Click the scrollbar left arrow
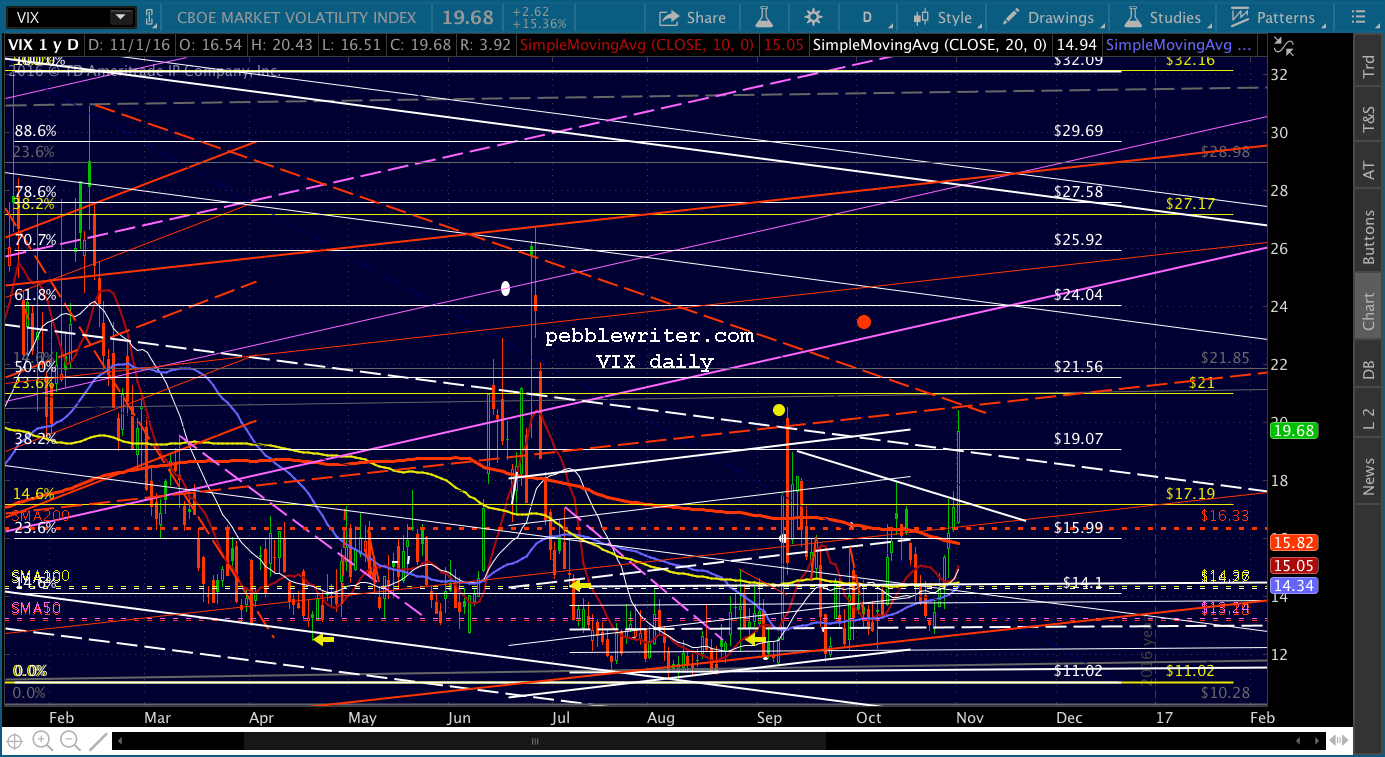This screenshot has width=1385, height=757. click(x=120, y=741)
